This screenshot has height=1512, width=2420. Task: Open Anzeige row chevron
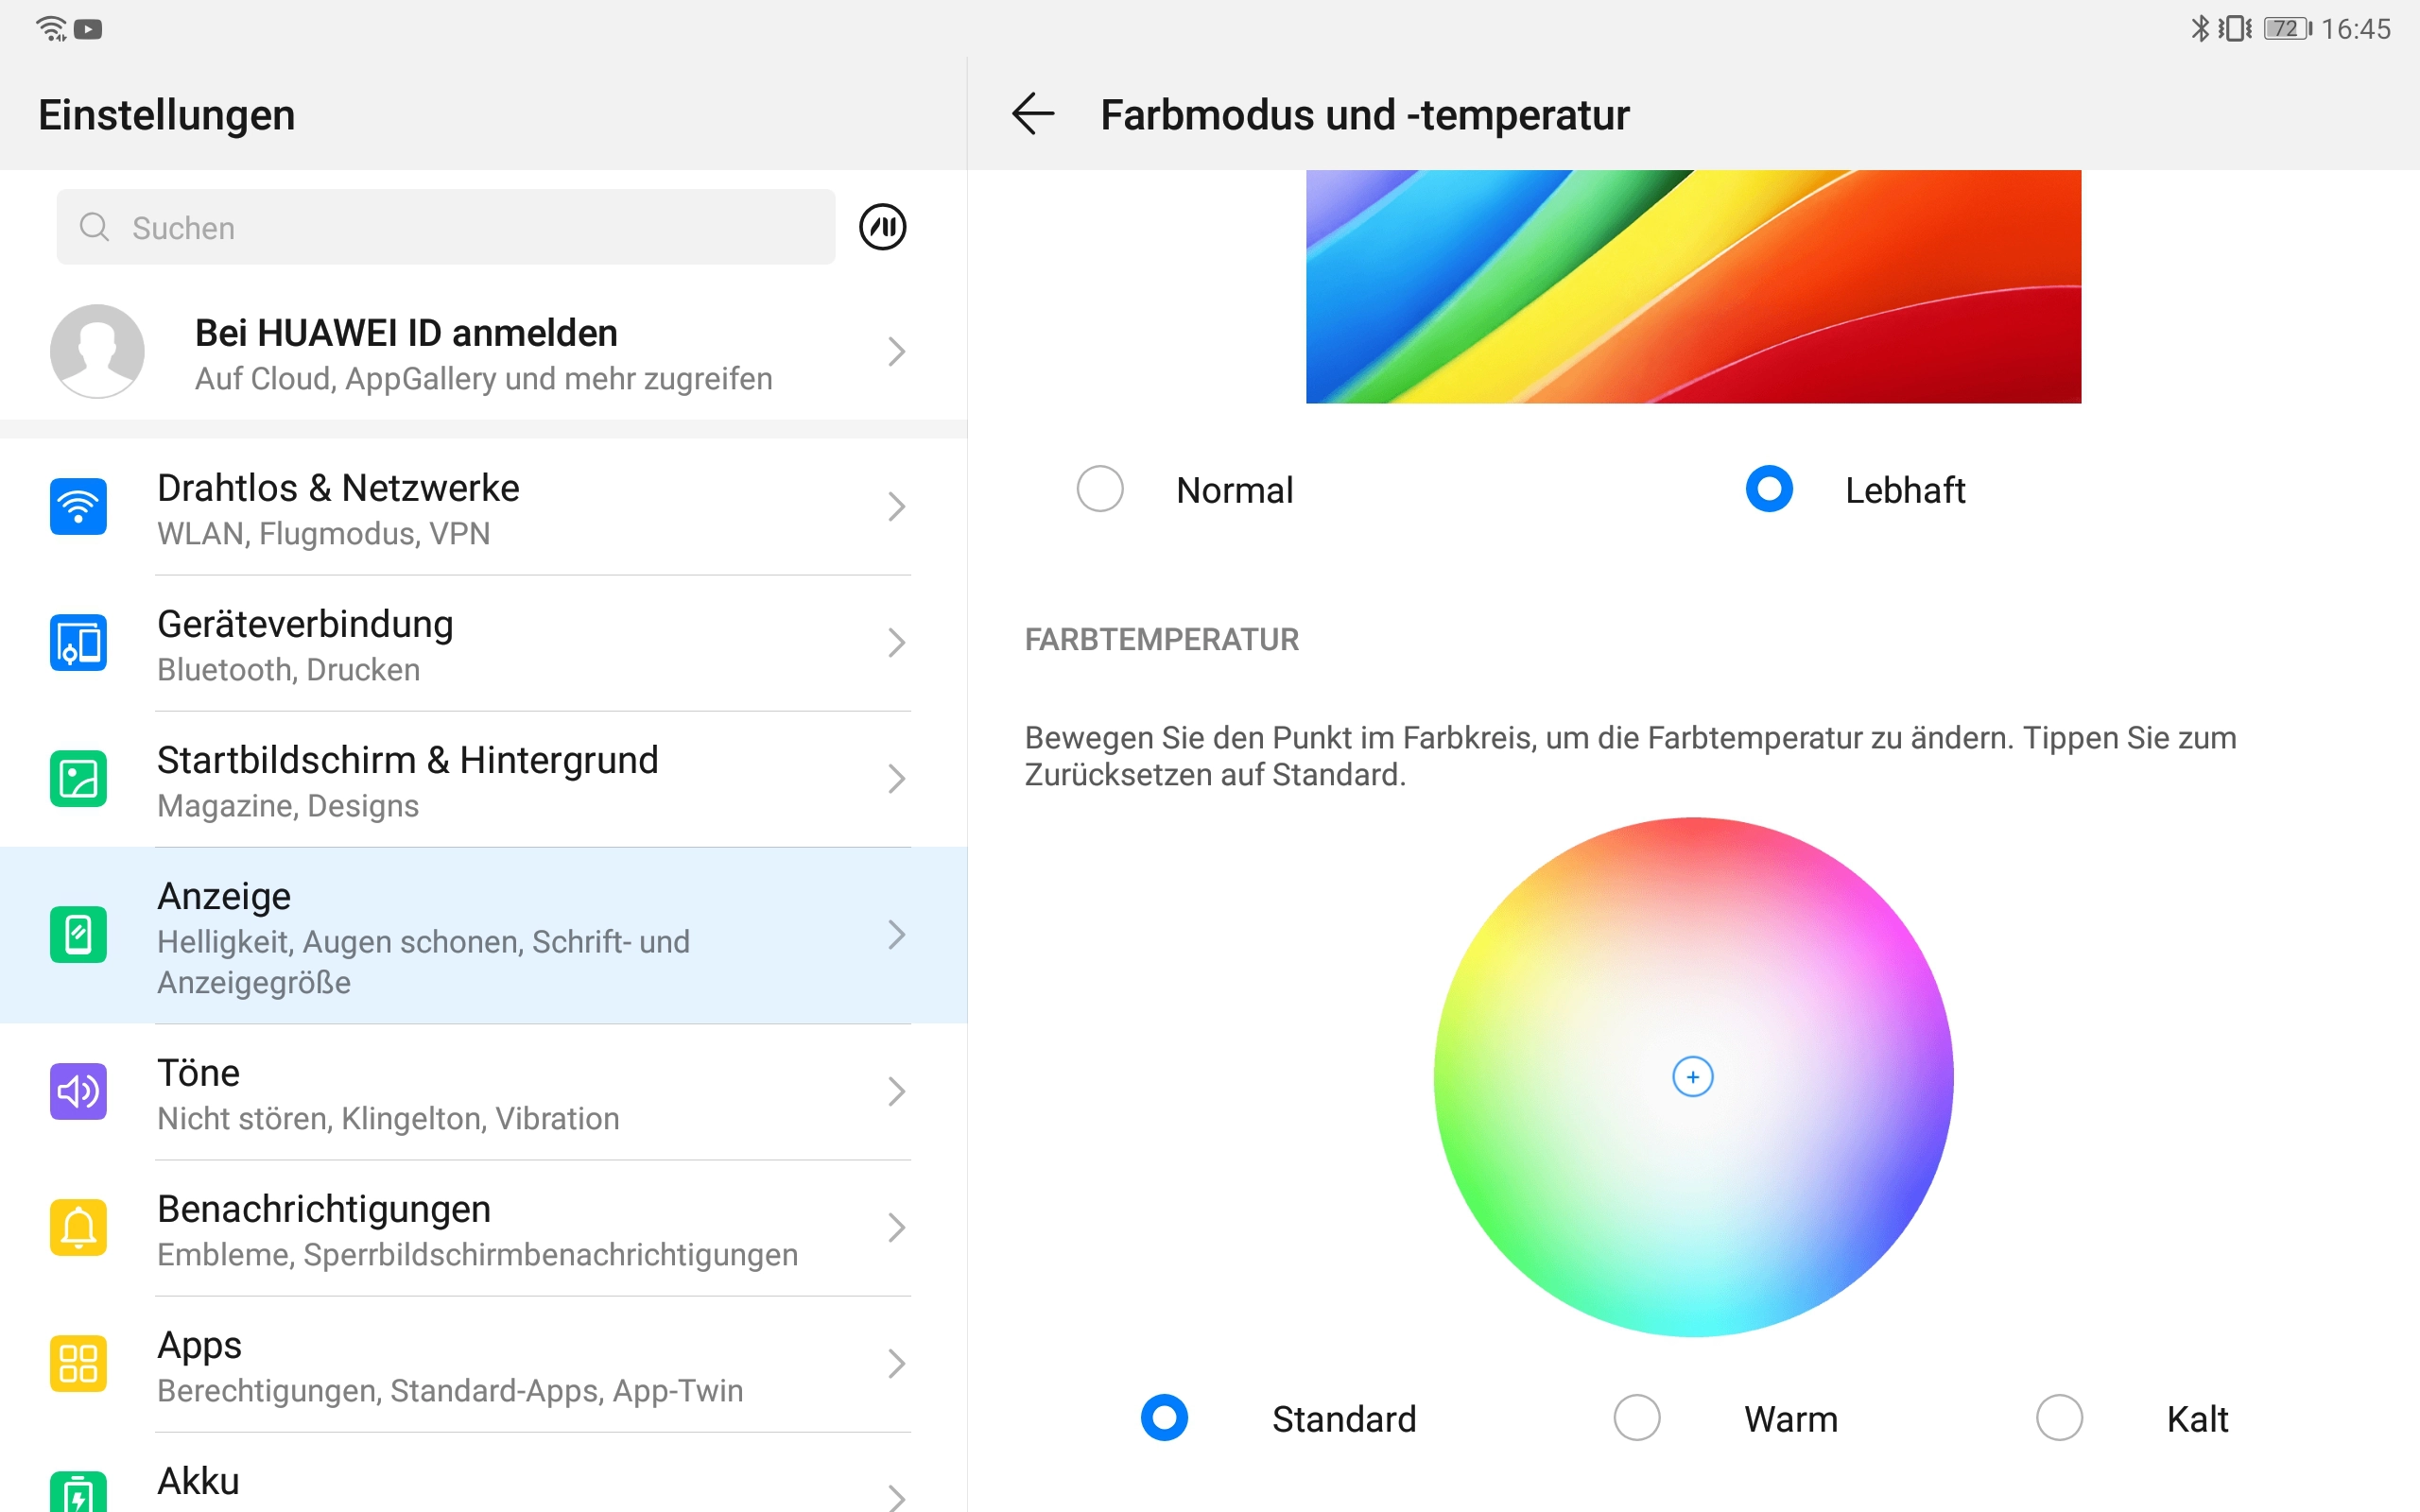[897, 935]
